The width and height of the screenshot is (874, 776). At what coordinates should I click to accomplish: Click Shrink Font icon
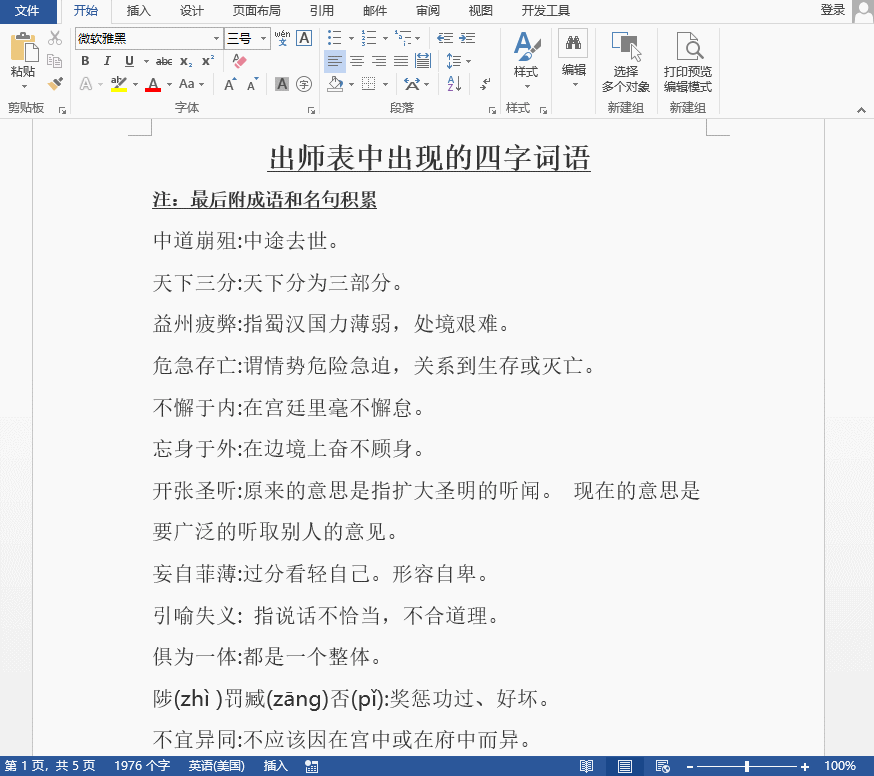253,84
